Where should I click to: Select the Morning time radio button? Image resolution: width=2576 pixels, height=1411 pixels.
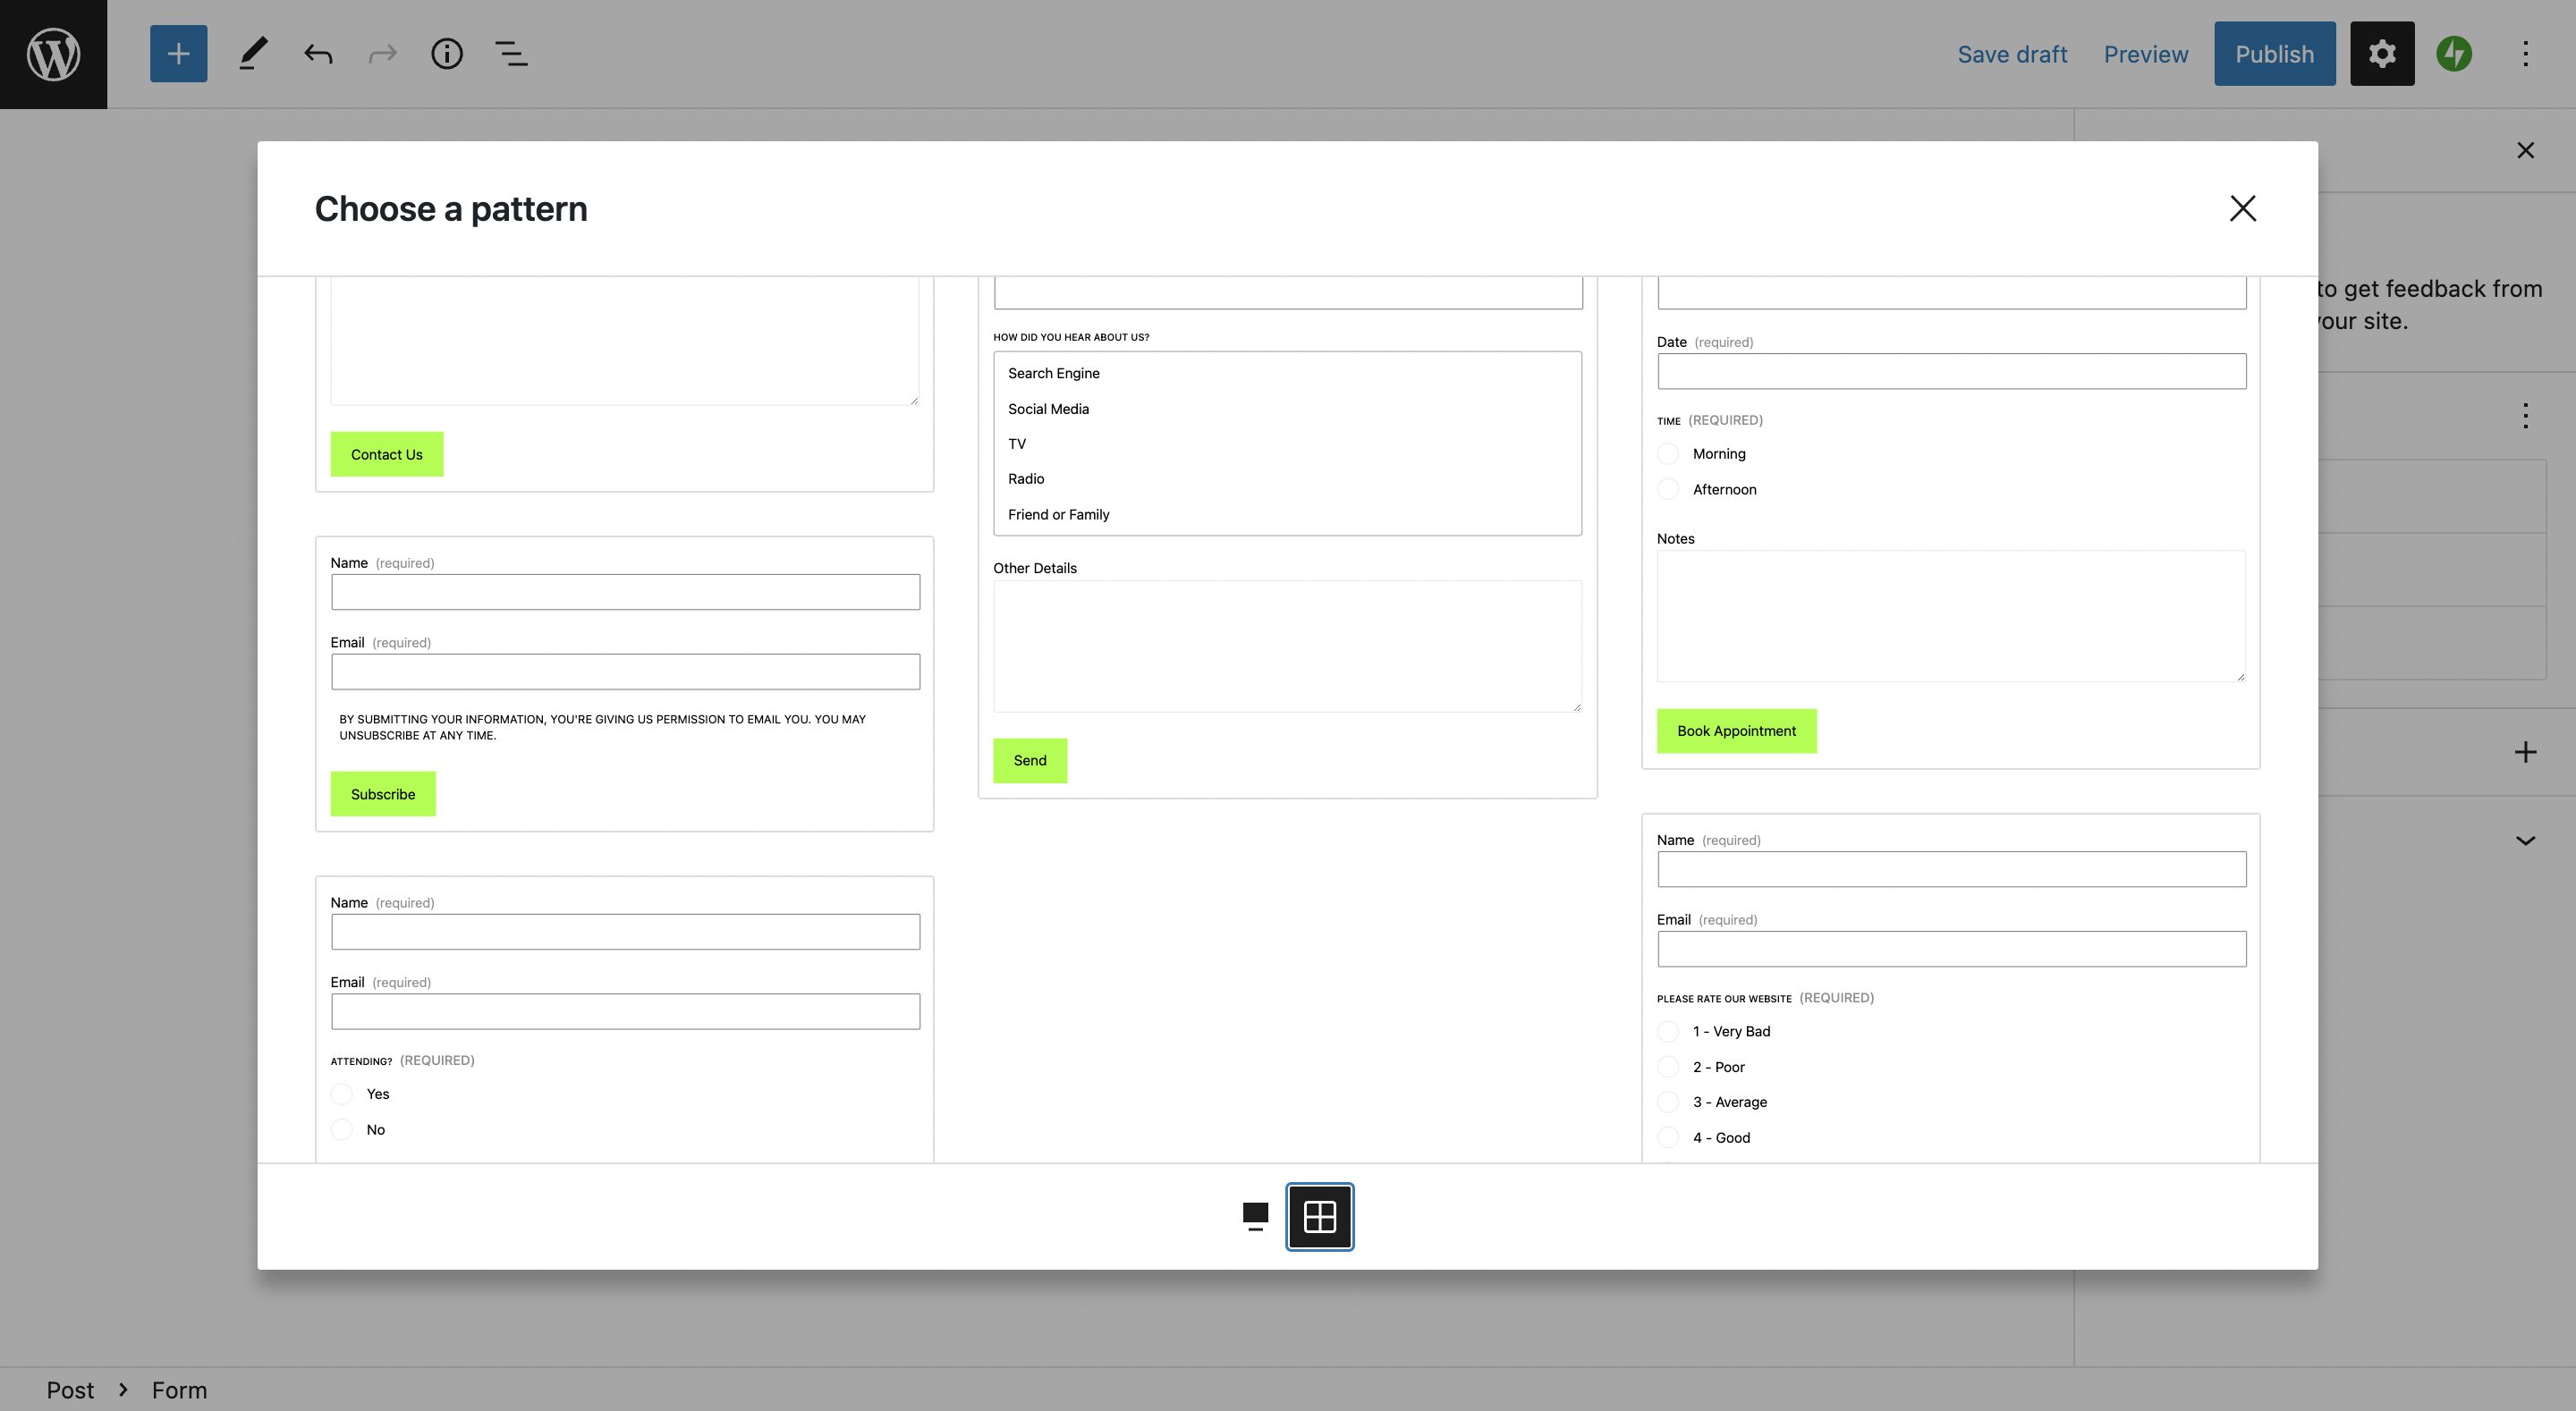[1668, 454]
